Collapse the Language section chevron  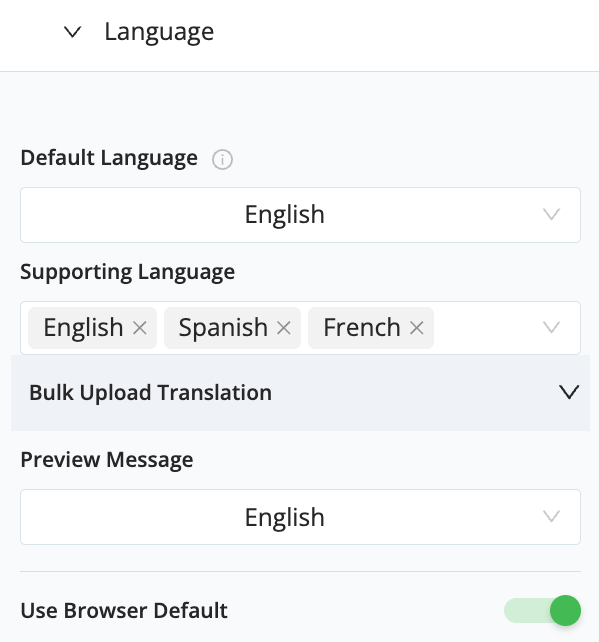click(x=73, y=32)
